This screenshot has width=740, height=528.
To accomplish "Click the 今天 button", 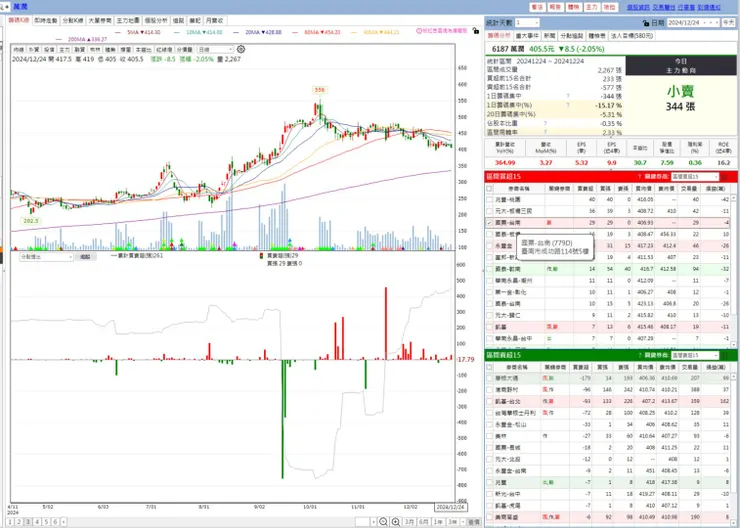I will pyautogui.click(x=728, y=23).
